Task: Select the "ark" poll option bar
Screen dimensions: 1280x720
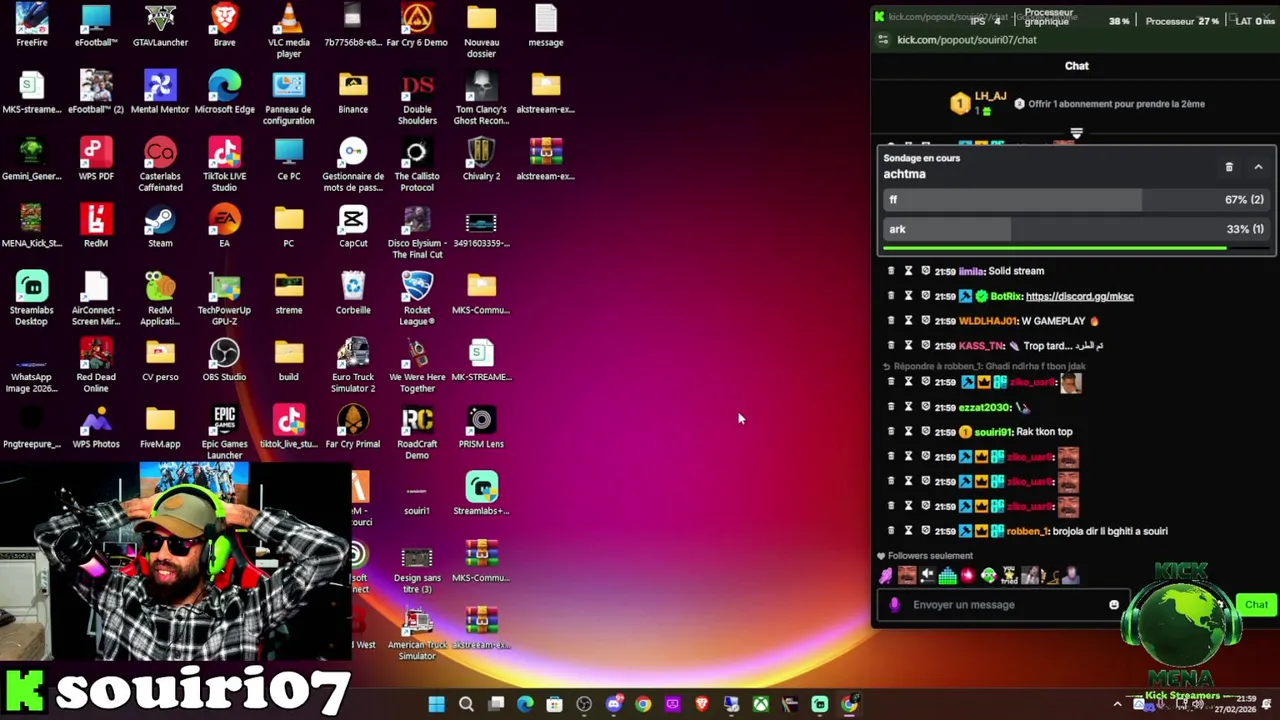Action: pyautogui.click(x=1076, y=229)
